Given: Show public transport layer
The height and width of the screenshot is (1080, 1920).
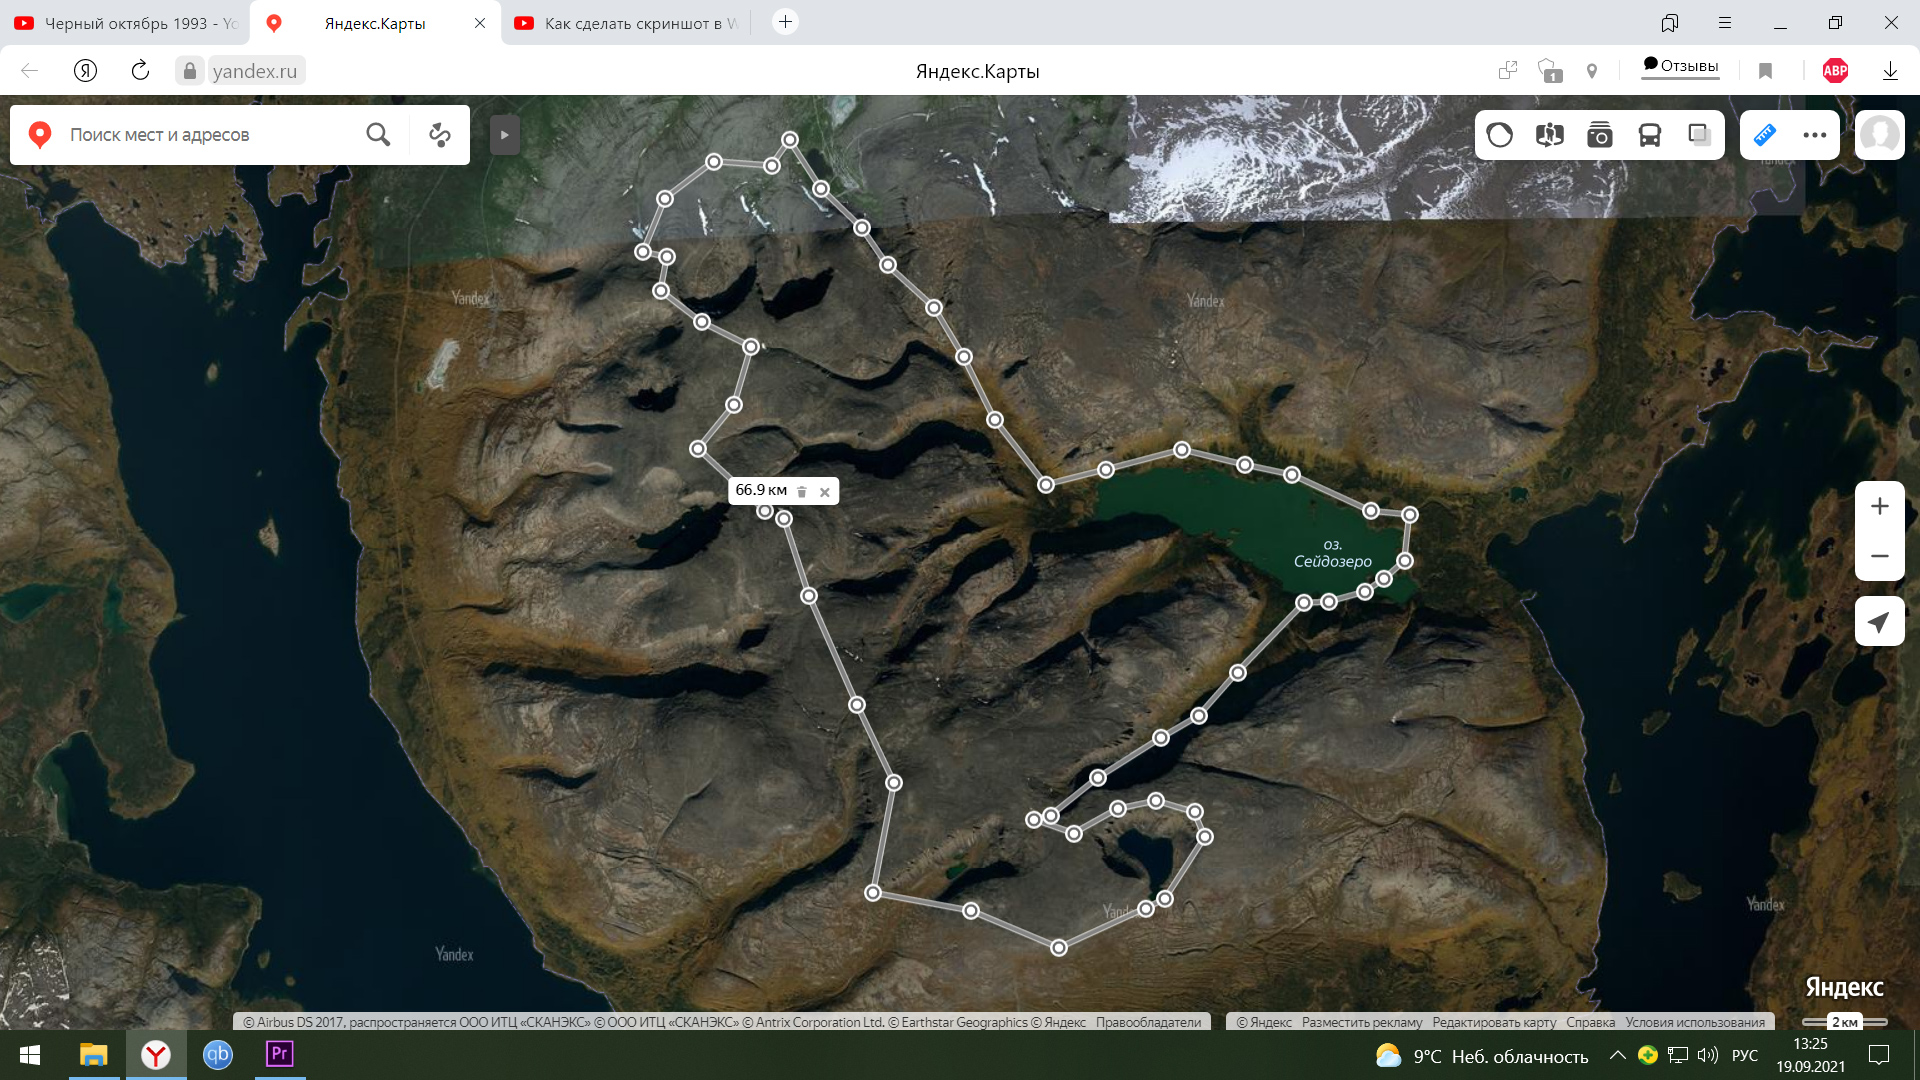Looking at the screenshot, I should [1649, 135].
